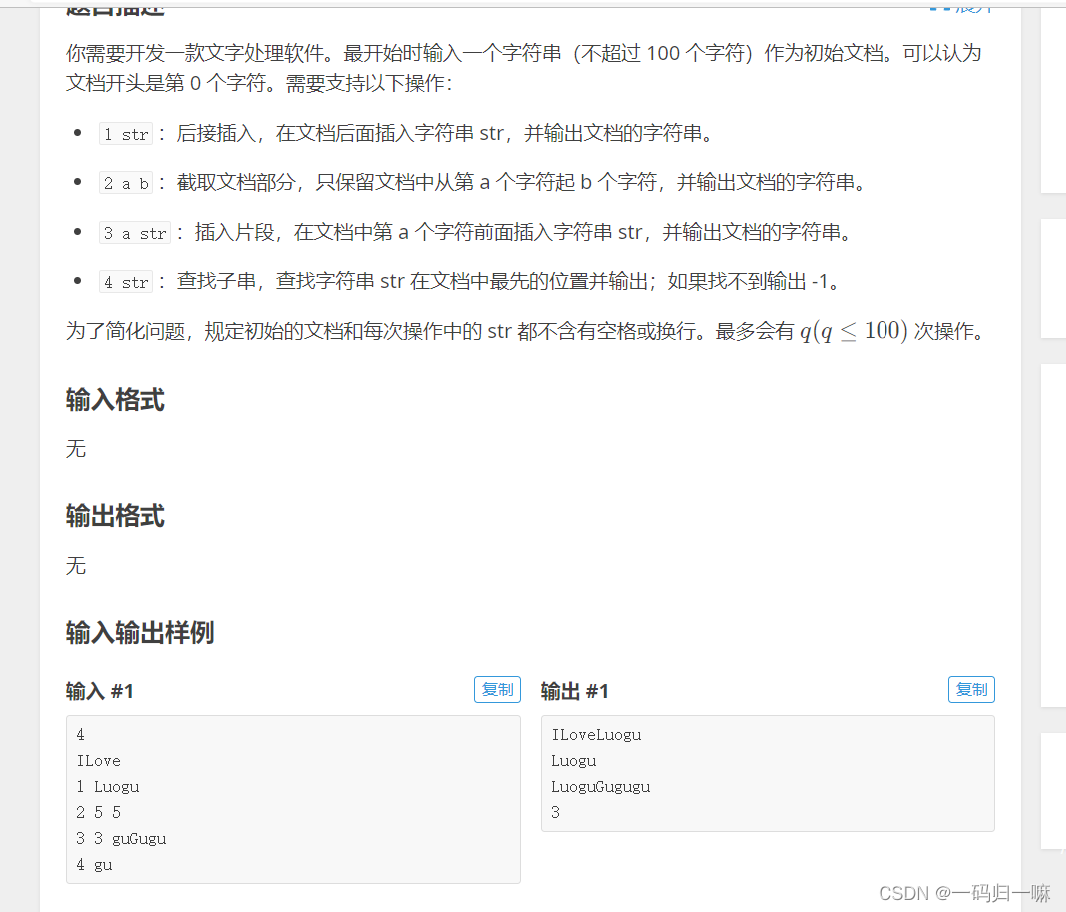
Task: Click the text 插入片段 description
Action: tap(523, 233)
